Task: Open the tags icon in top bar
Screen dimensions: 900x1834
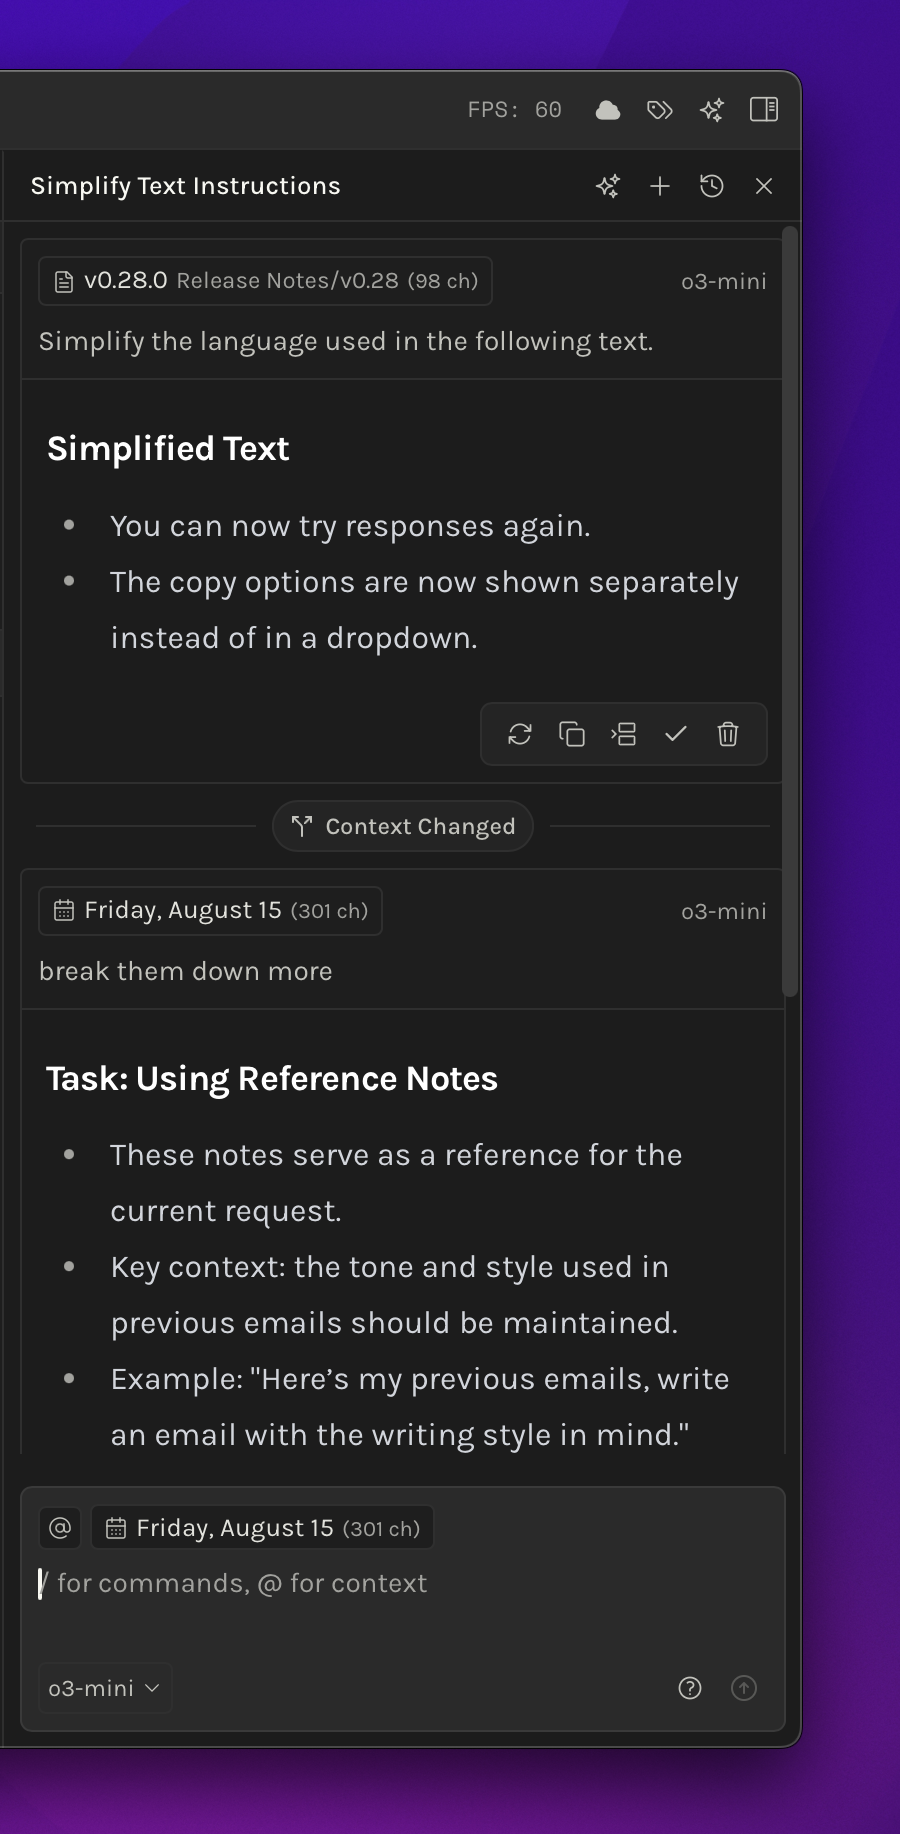Action: [x=660, y=110]
